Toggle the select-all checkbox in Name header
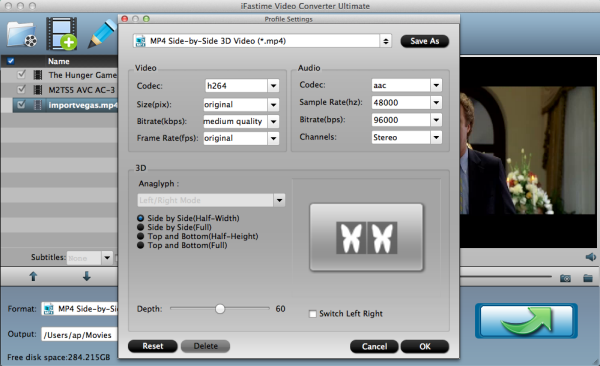 [11, 61]
